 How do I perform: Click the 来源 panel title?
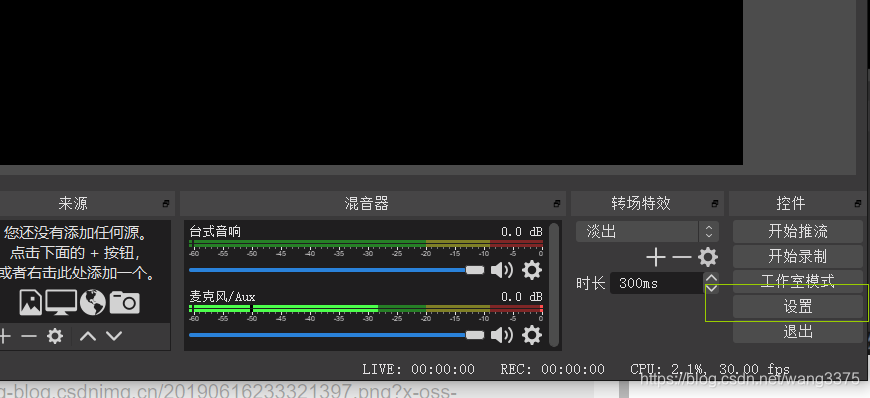point(73,204)
